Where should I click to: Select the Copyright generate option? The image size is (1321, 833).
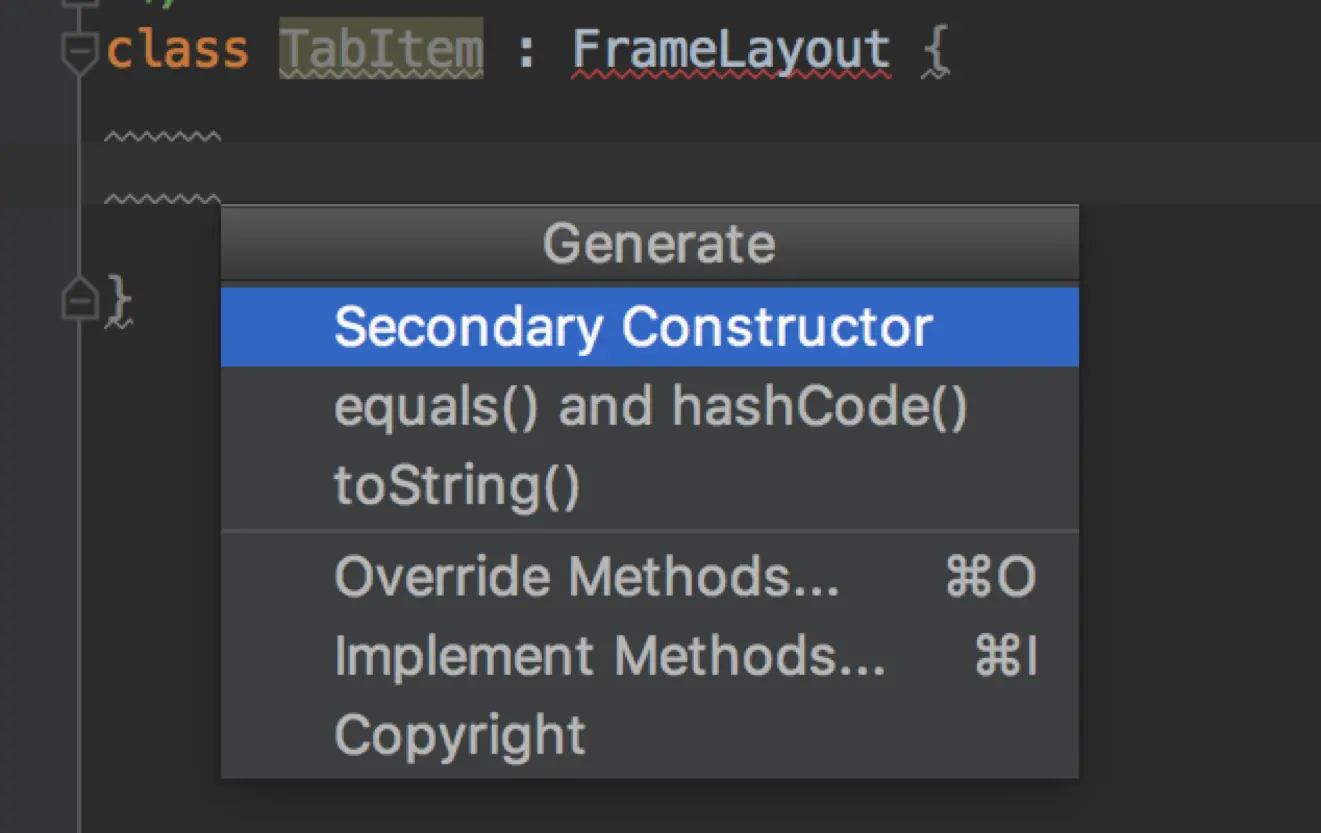[x=459, y=736]
